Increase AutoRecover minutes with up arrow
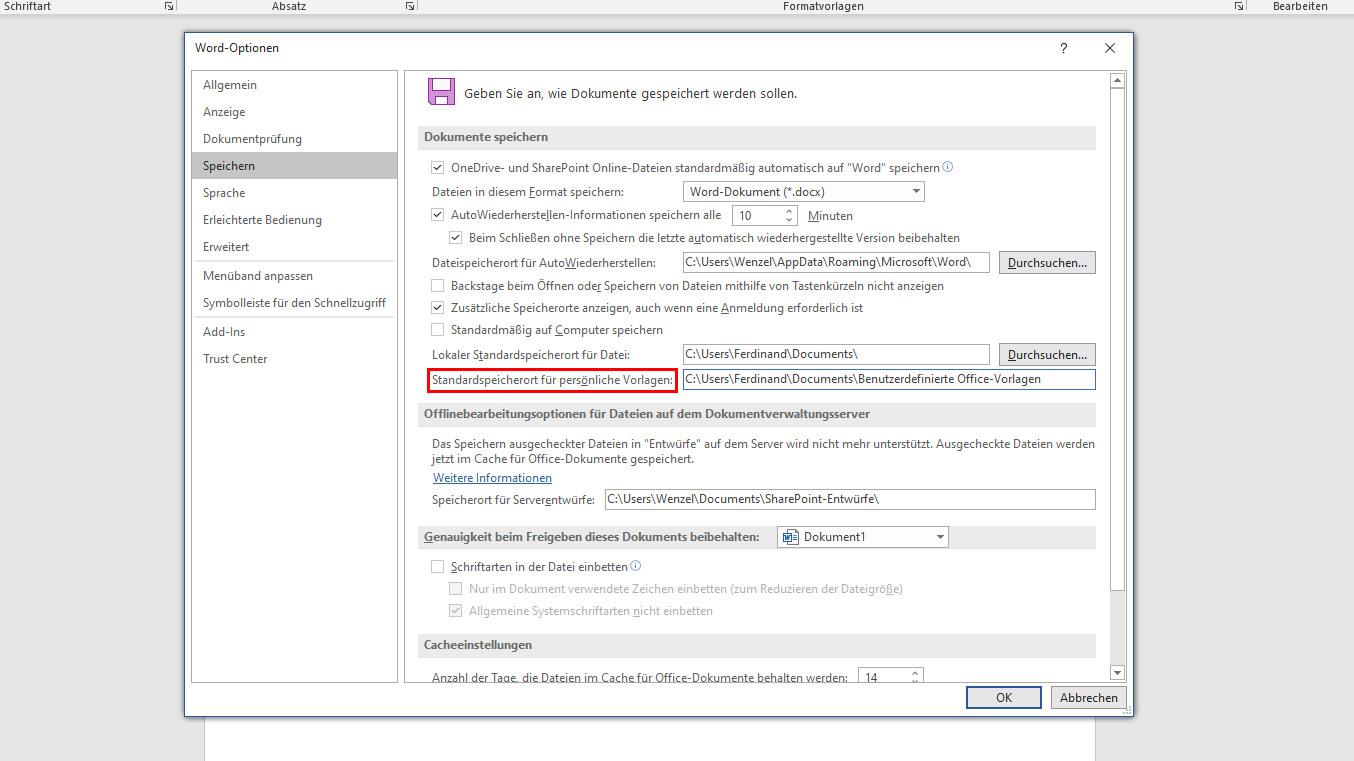Viewport: 1354px width, 761px height. click(x=790, y=211)
